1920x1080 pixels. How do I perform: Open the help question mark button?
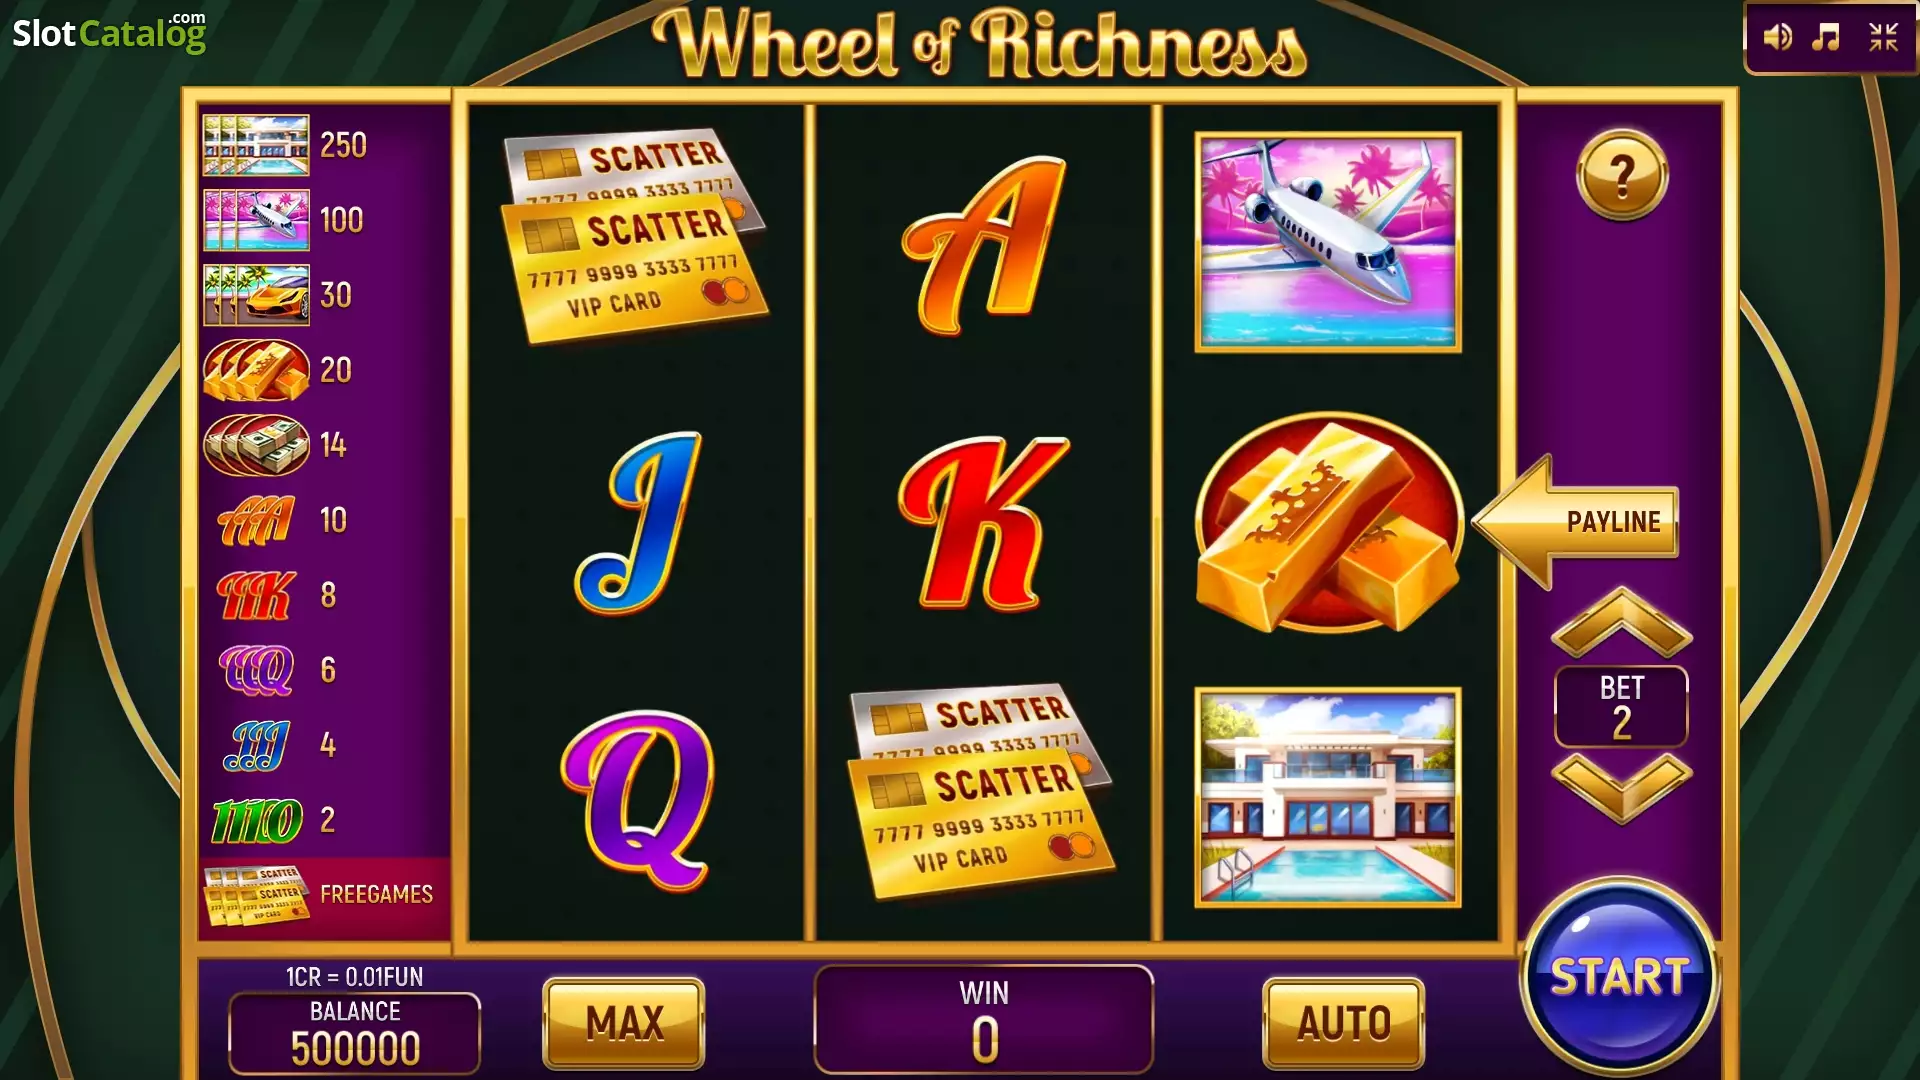(x=1622, y=175)
